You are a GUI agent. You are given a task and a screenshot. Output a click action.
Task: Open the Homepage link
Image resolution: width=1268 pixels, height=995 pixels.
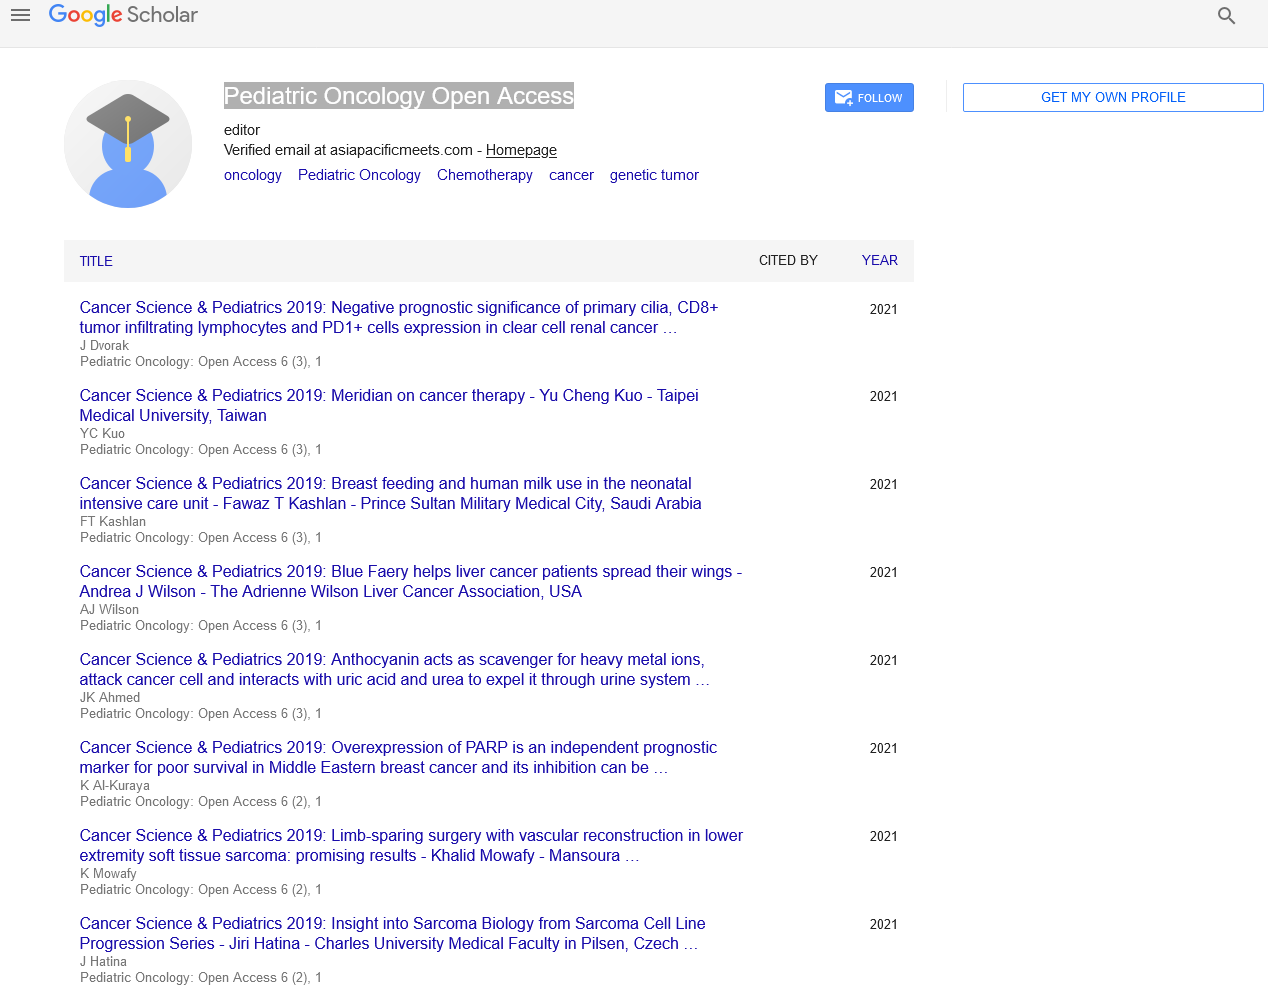click(521, 150)
